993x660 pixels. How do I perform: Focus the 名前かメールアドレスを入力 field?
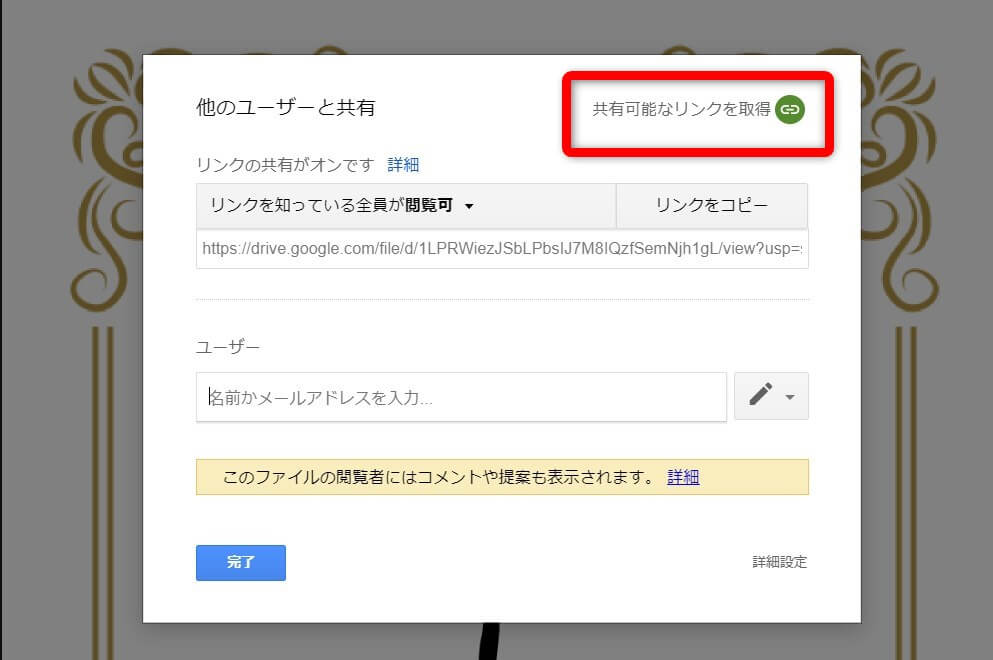coord(461,397)
